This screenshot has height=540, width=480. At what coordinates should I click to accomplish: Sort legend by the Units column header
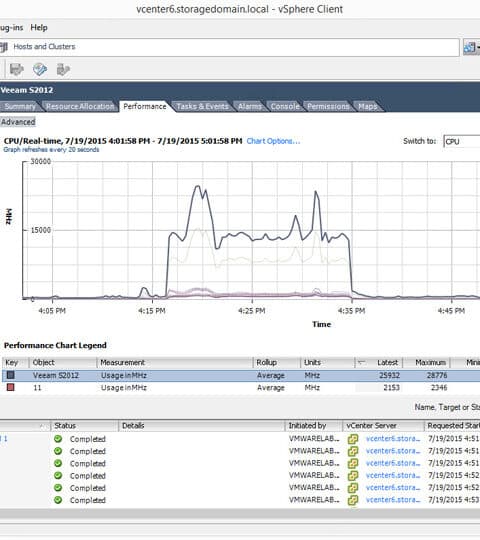point(327,363)
